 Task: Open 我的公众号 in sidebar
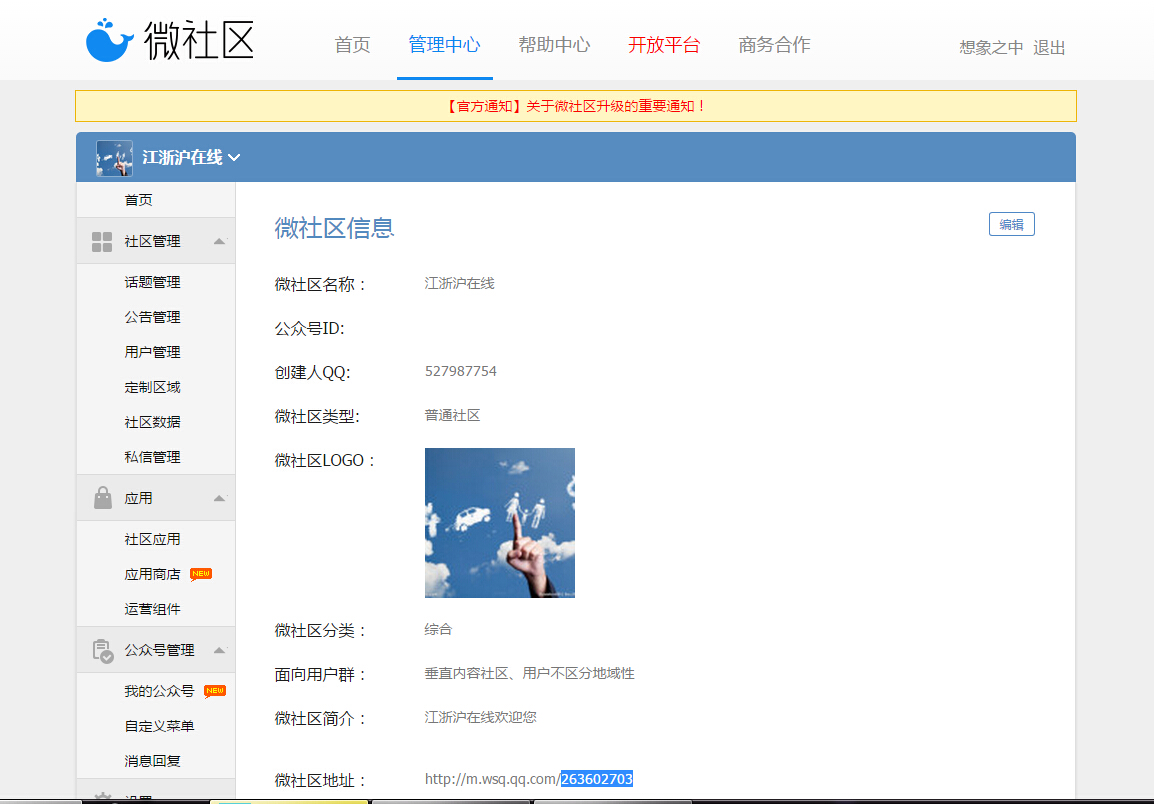159,691
